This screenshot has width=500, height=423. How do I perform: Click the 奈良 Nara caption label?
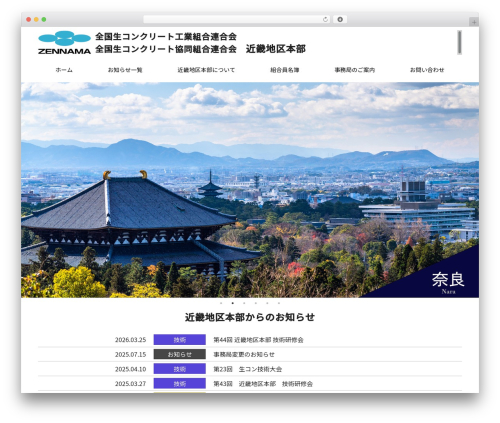(448, 283)
